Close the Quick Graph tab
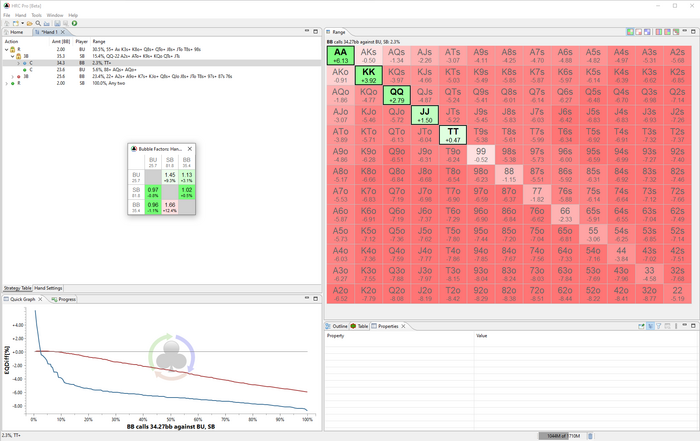Viewport: 700px width, 441px height. tap(40, 299)
